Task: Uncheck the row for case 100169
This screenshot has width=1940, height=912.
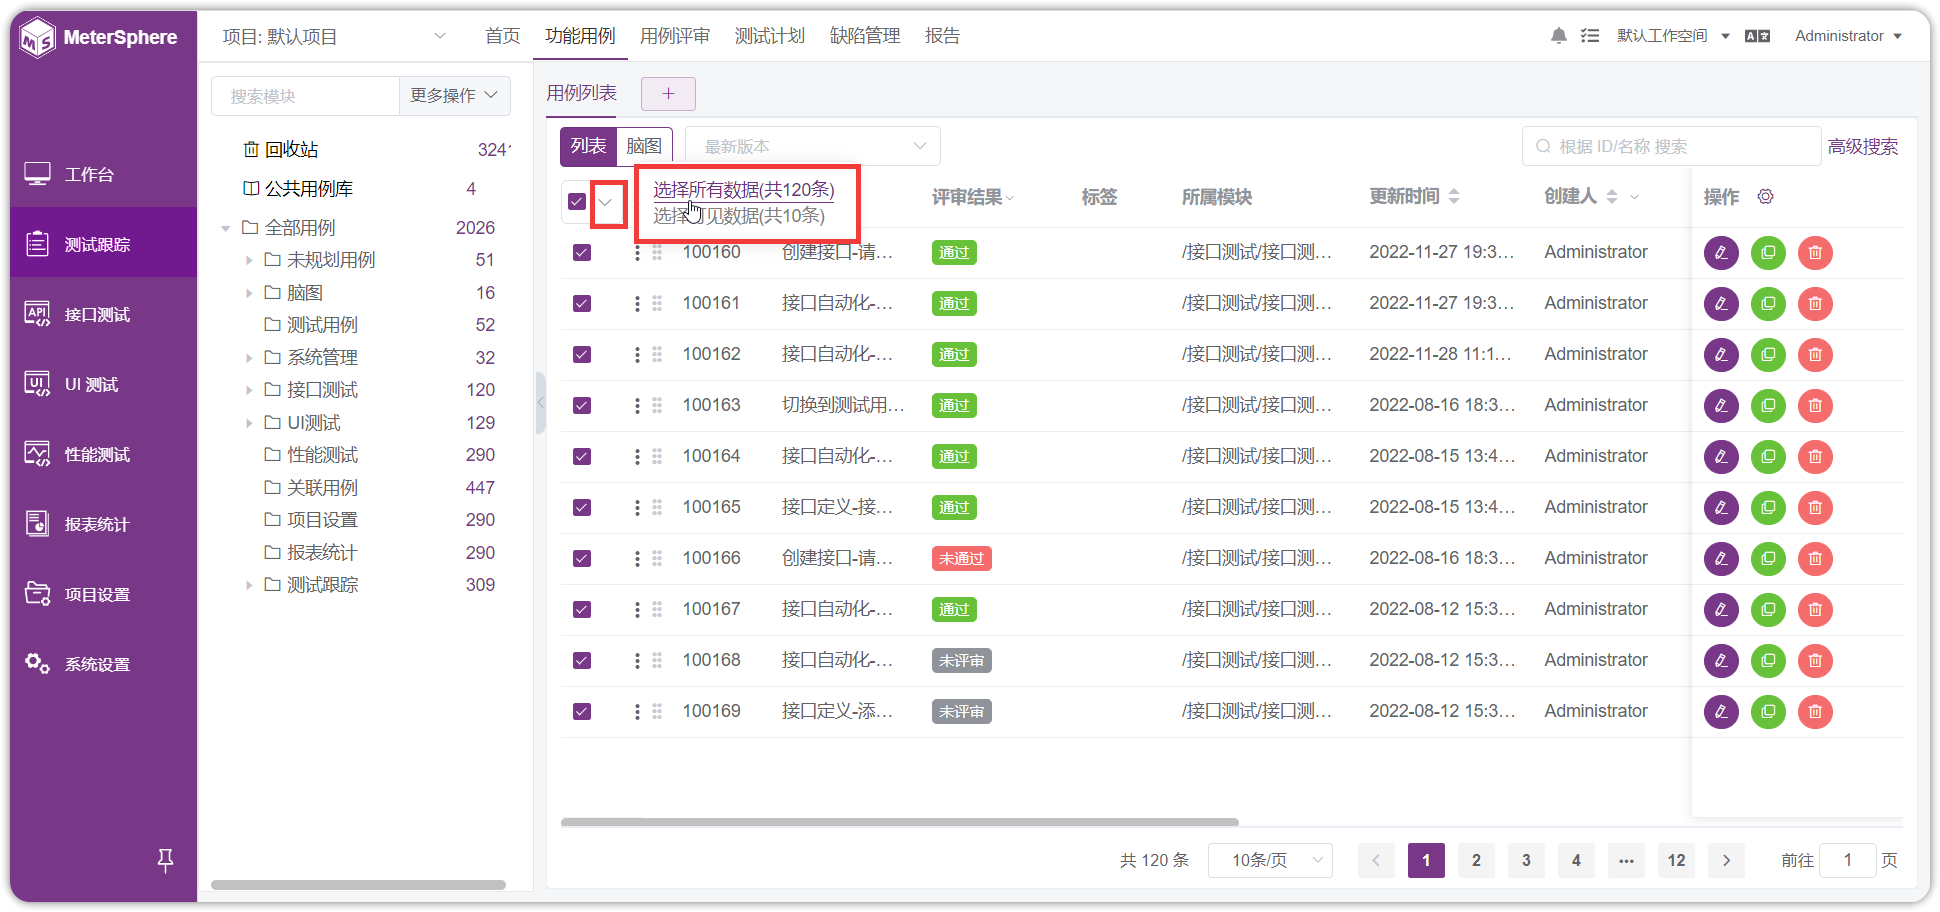Action: 582,712
